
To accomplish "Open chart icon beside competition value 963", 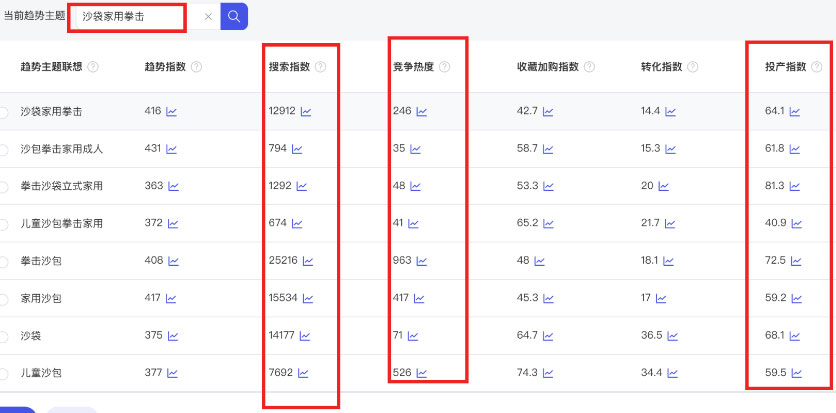I will coord(422,261).
